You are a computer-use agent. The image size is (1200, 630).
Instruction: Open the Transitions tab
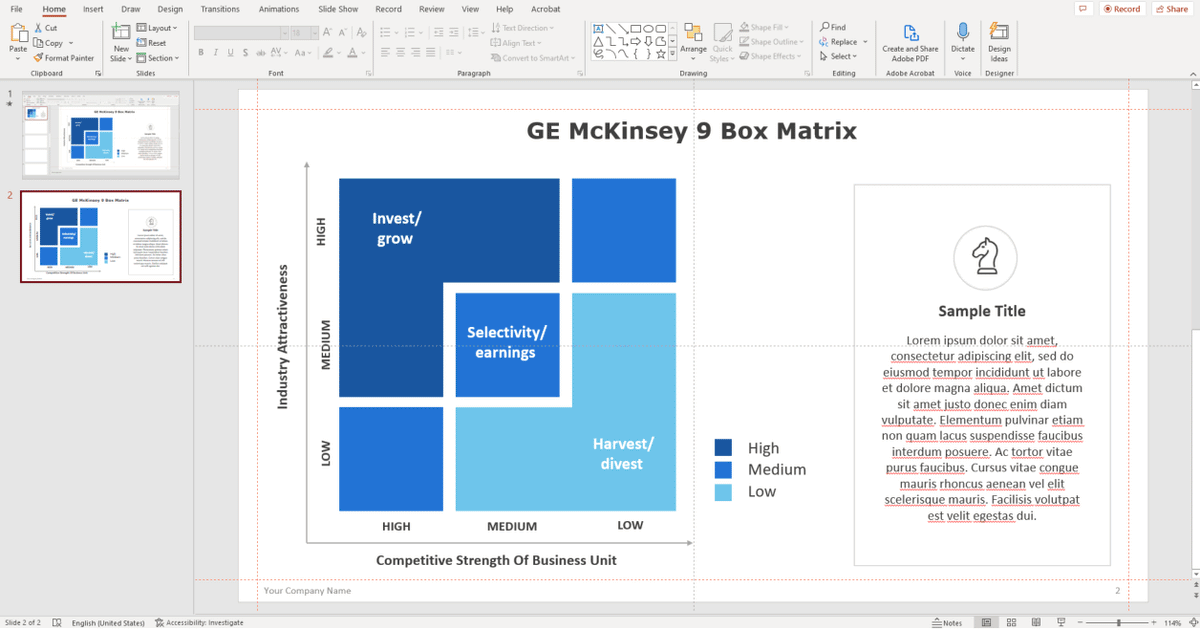coord(220,9)
